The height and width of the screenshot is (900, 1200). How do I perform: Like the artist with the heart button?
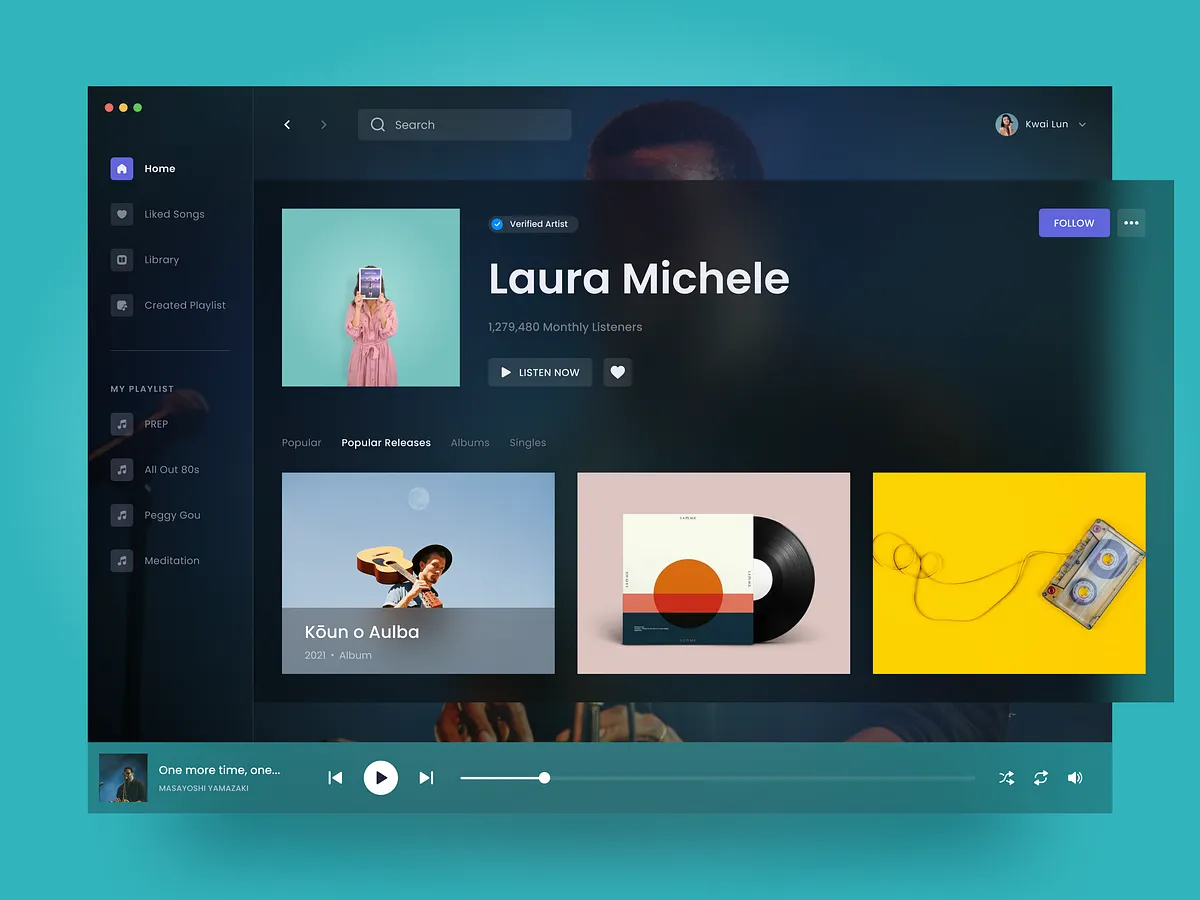[x=618, y=372]
